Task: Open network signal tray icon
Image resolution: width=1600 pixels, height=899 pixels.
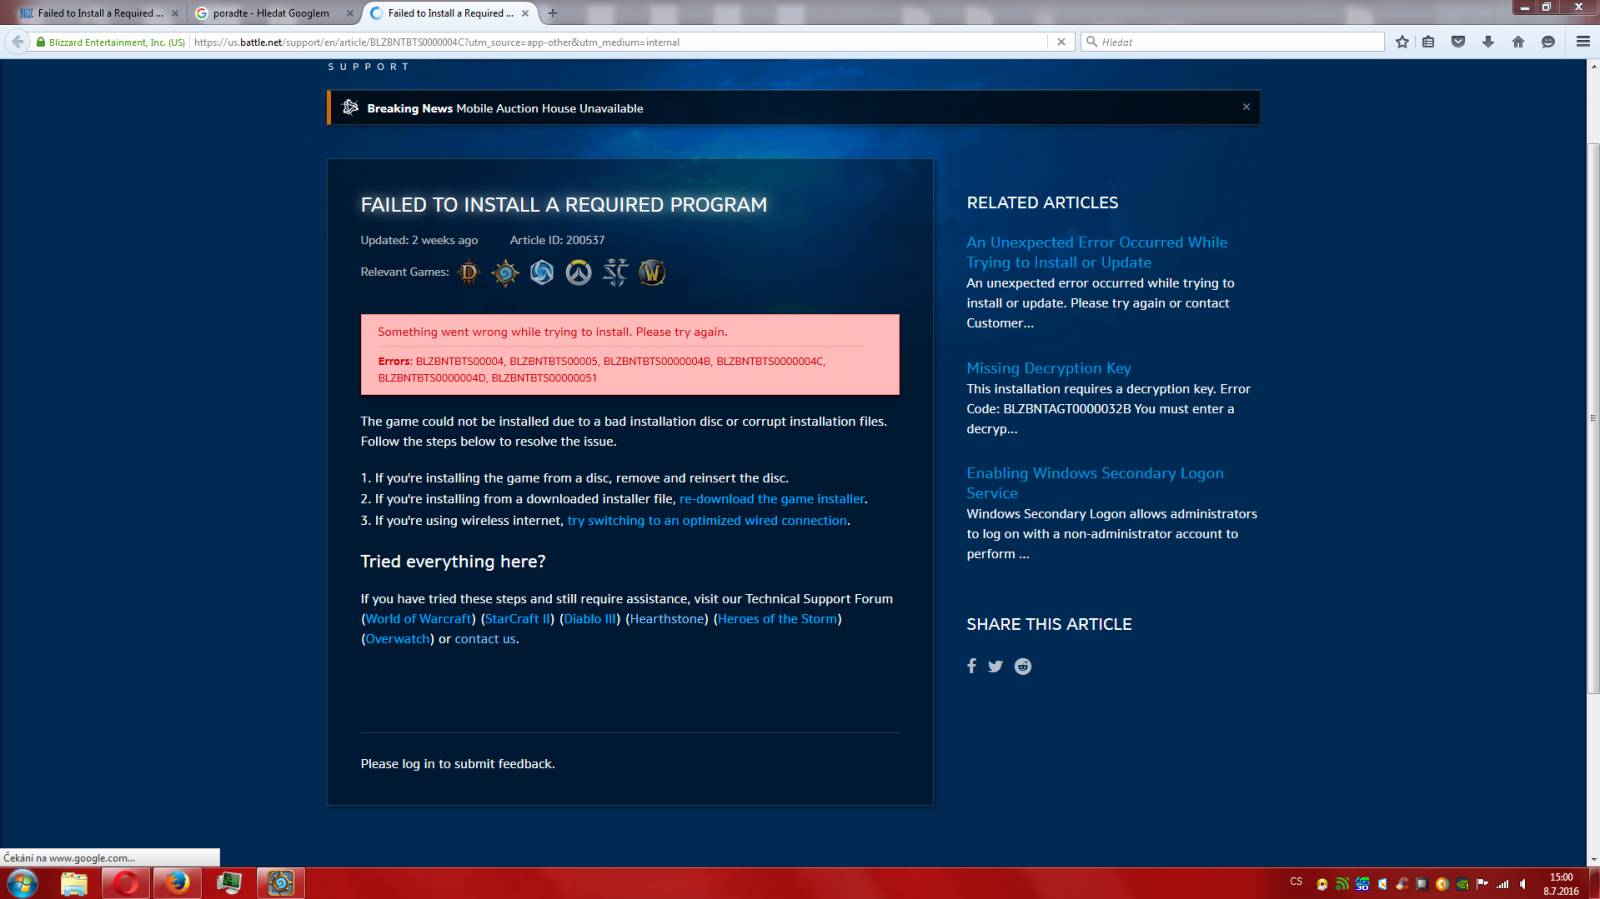Action: [1502, 884]
